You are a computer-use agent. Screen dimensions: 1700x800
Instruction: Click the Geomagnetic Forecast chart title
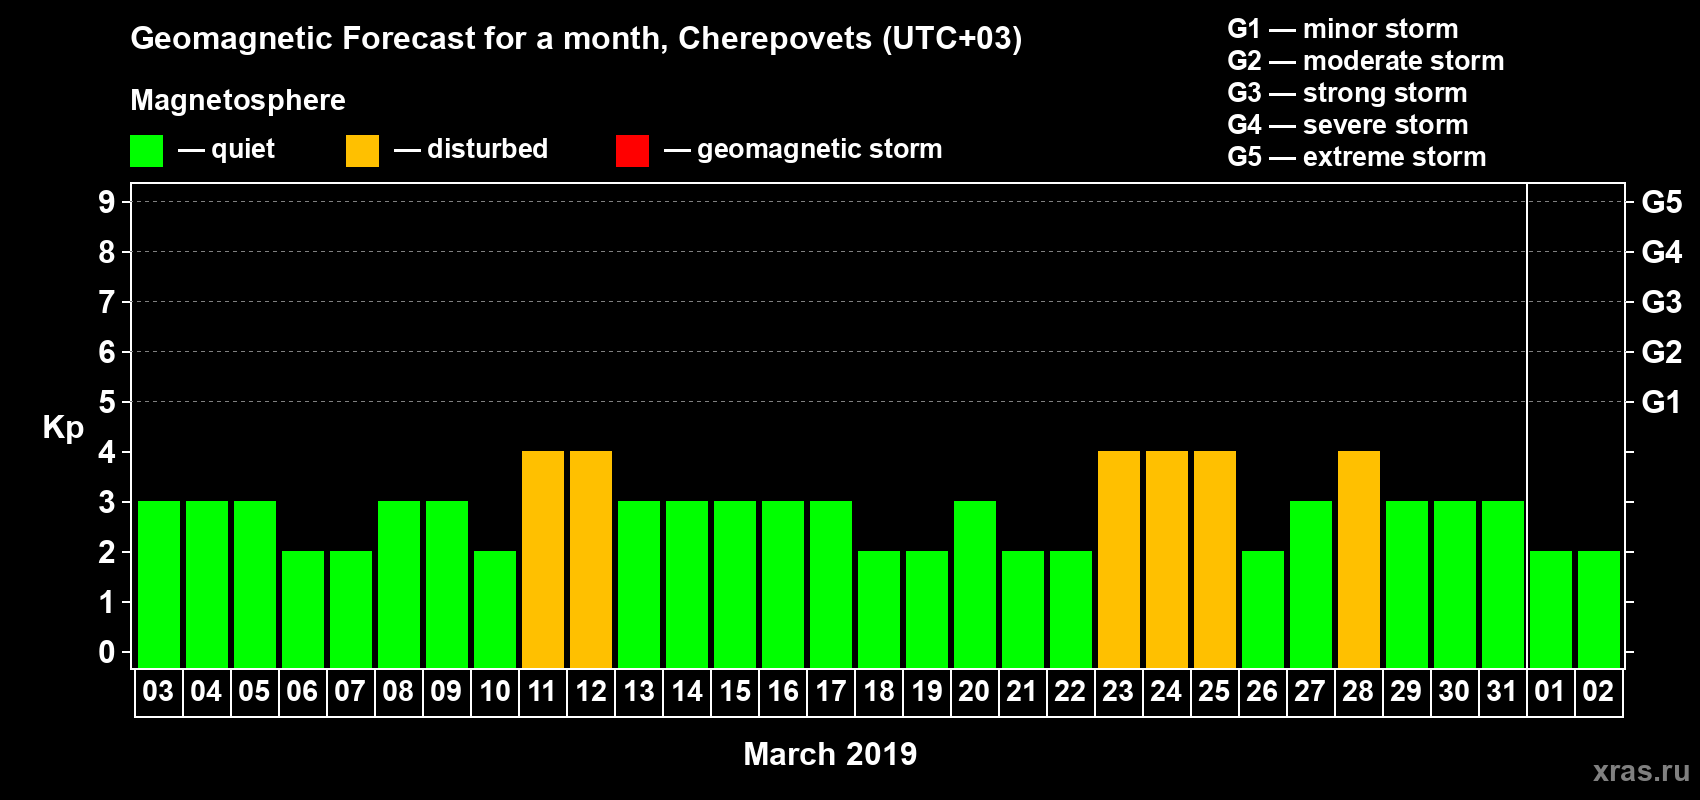(576, 39)
